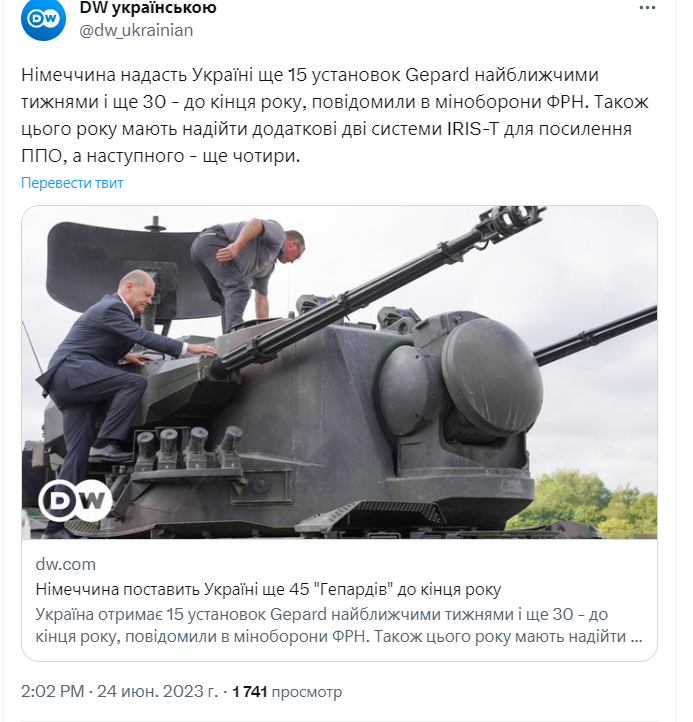Open the DW profile avatar
Image resolution: width=693 pixels, height=722 pixels.
point(43,18)
